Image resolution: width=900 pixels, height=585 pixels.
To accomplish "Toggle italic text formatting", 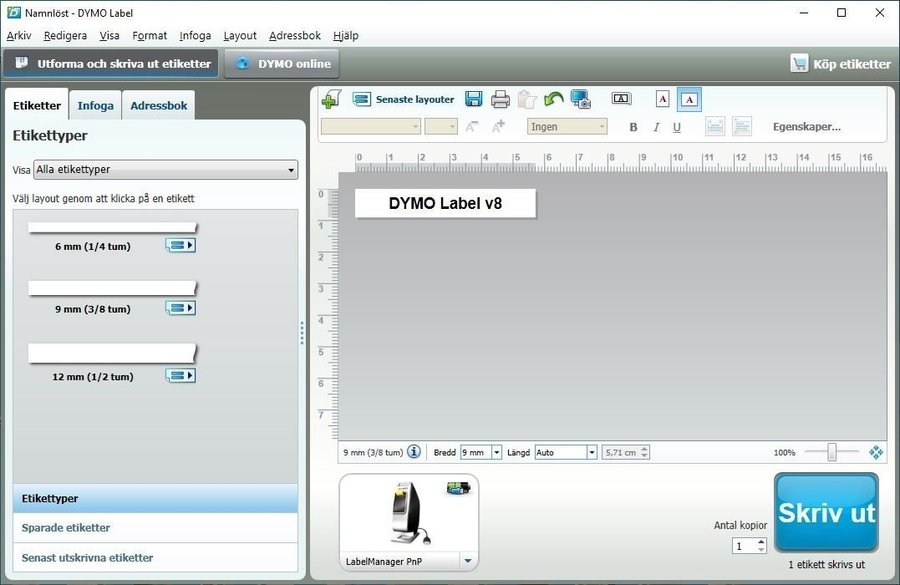I will click(656, 127).
